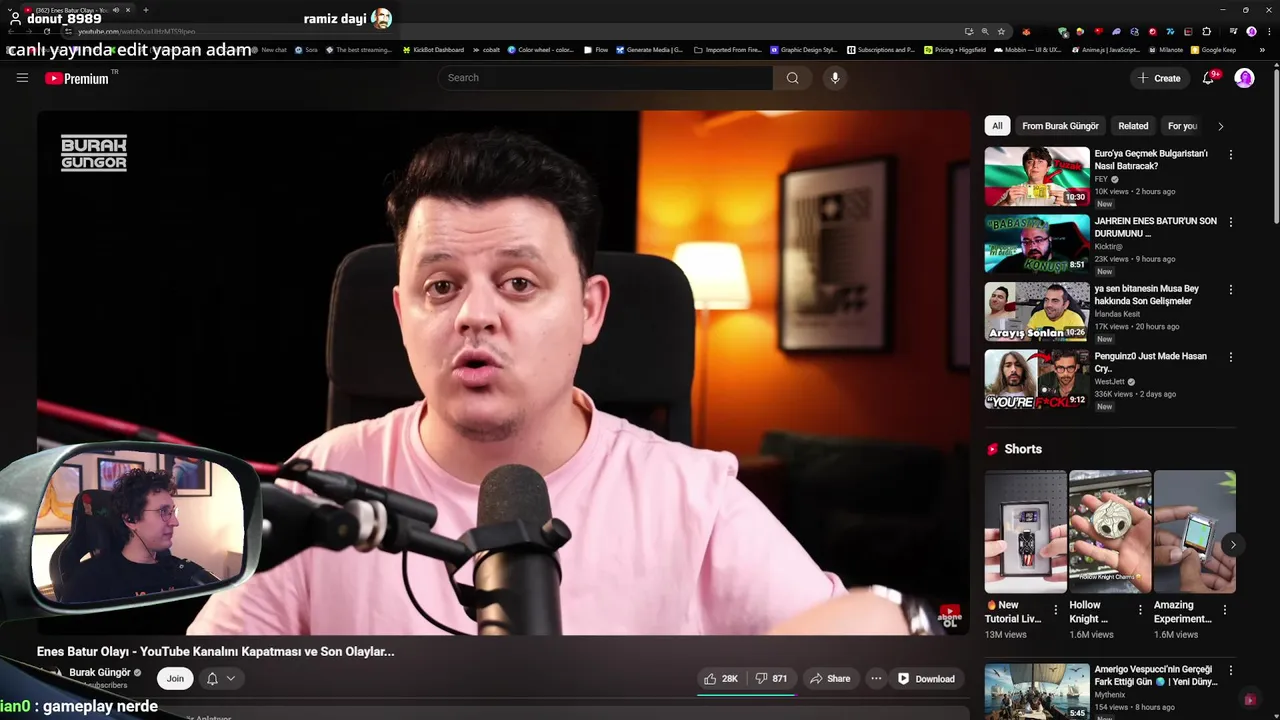Image resolution: width=1280 pixels, height=720 pixels.
Task: Open the WestJett channel link
Action: click(x=1110, y=382)
